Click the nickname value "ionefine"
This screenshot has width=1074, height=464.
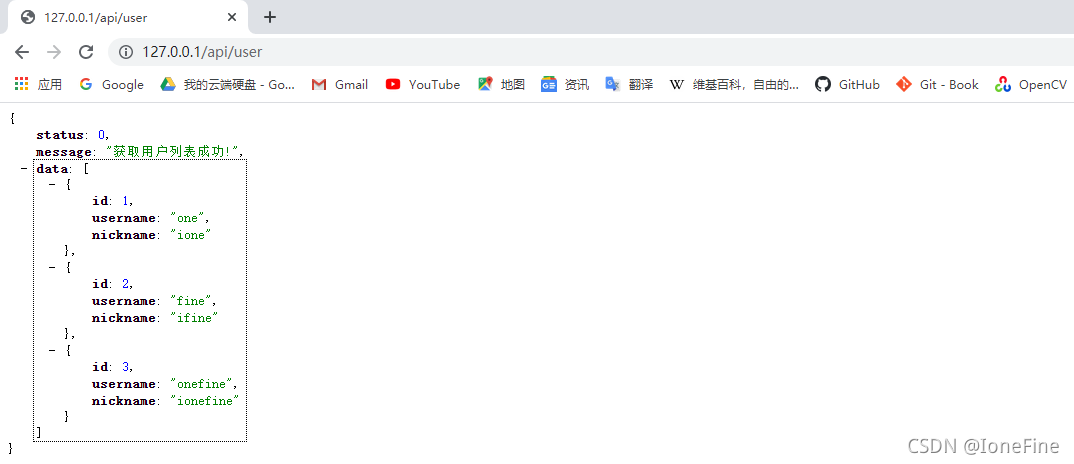coord(205,401)
